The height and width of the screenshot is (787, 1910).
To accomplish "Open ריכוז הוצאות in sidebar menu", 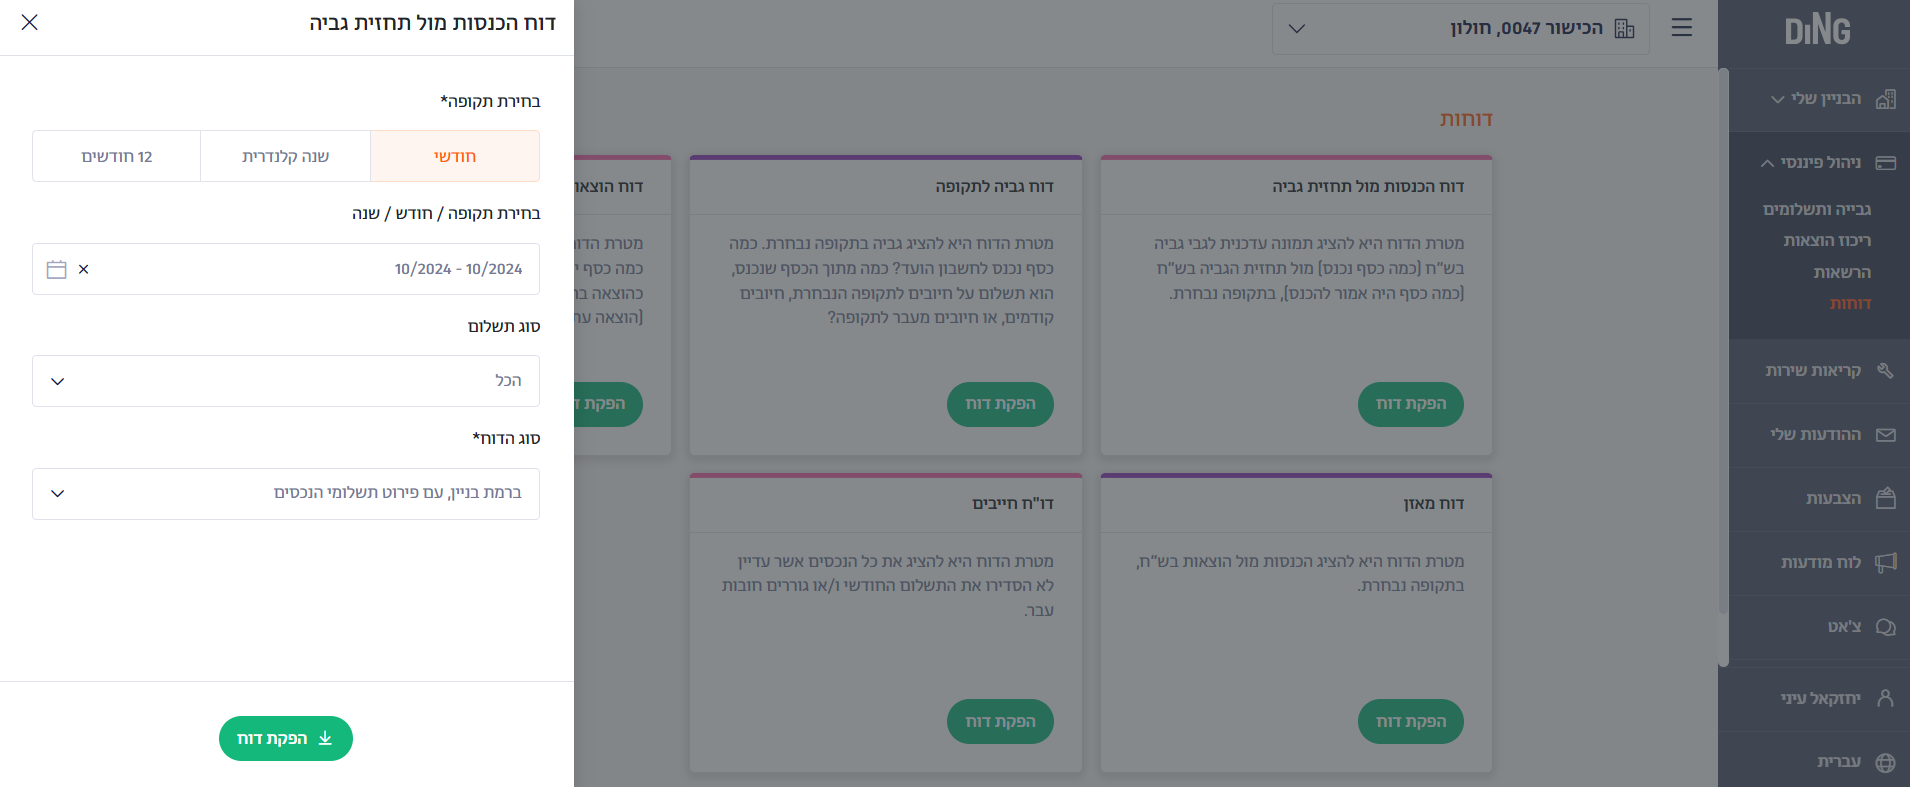I will click(1827, 240).
